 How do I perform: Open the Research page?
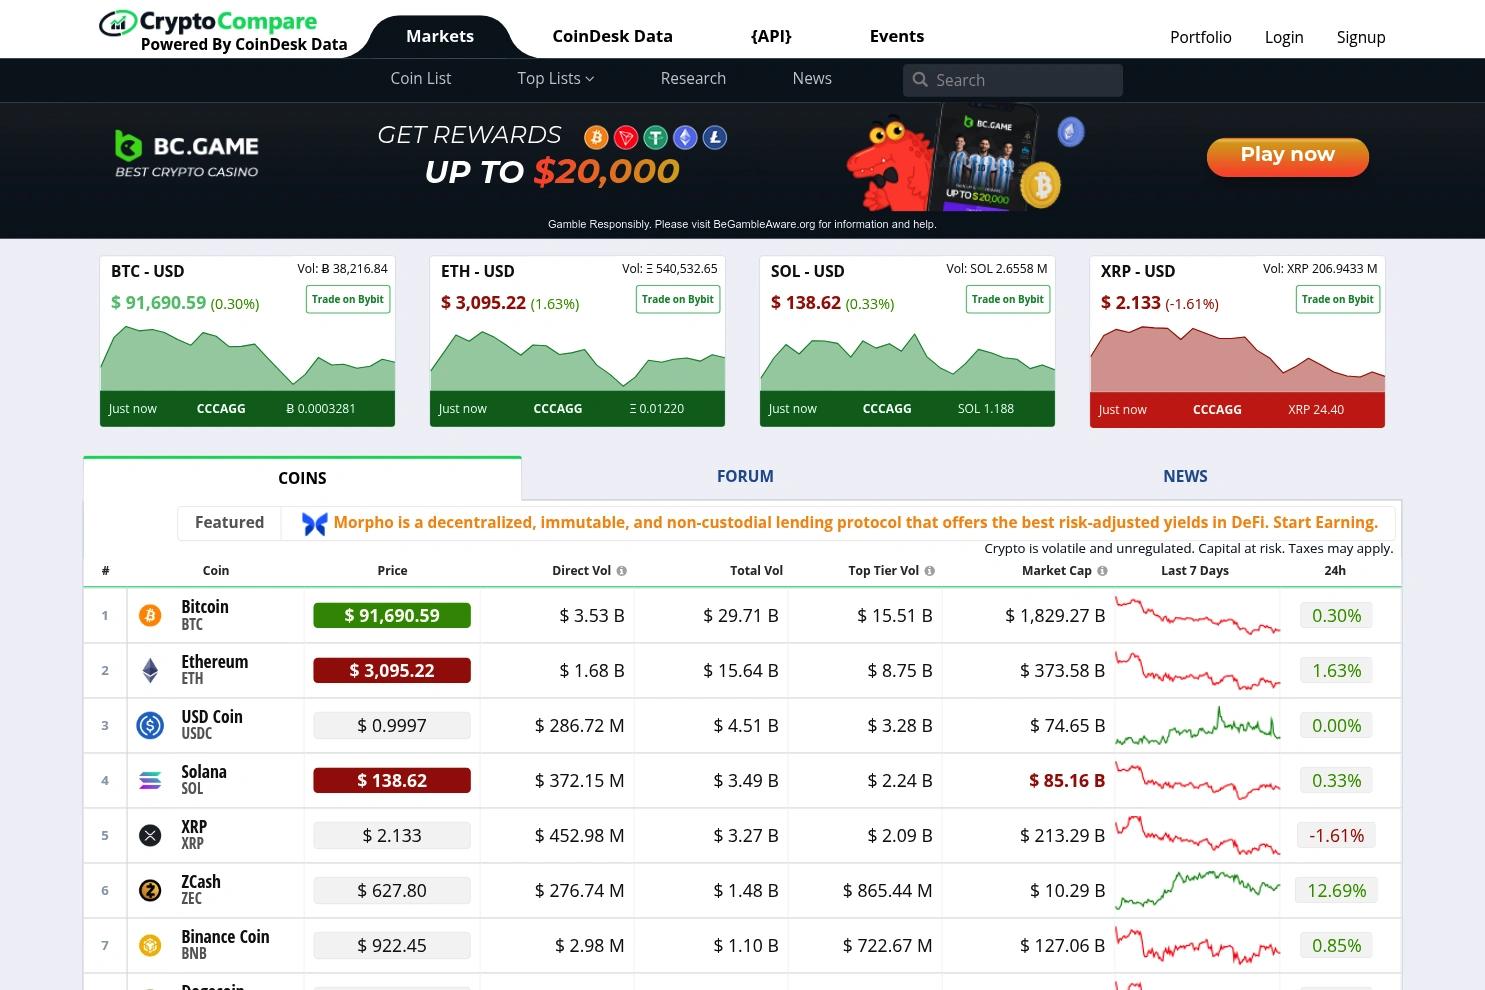pyautogui.click(x=693, y=79)
